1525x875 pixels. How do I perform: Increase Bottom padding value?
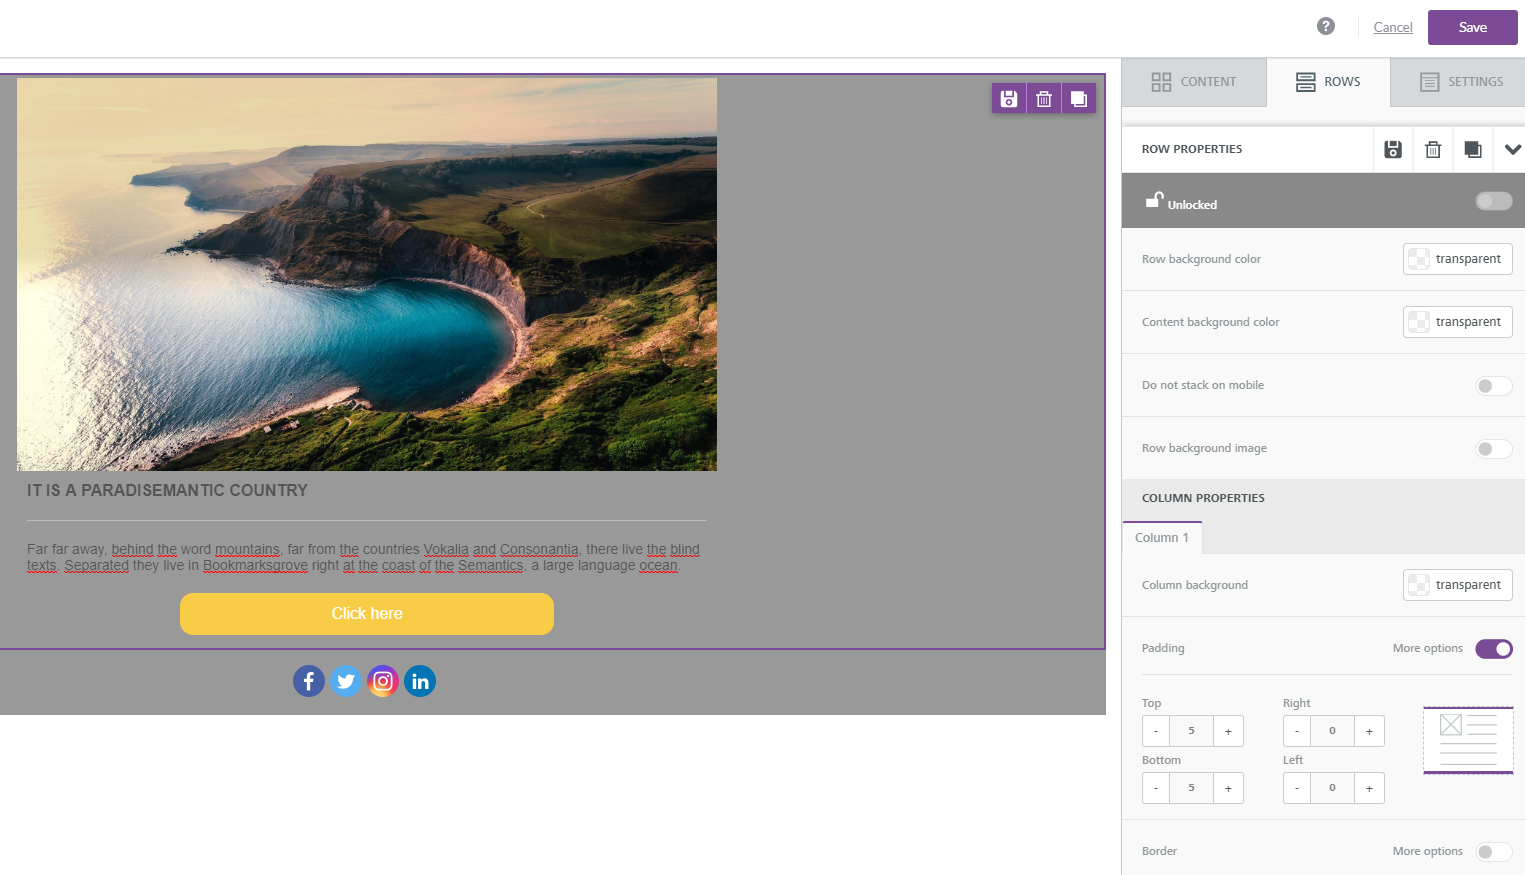pyautogui.click(x=1228, y=788)
